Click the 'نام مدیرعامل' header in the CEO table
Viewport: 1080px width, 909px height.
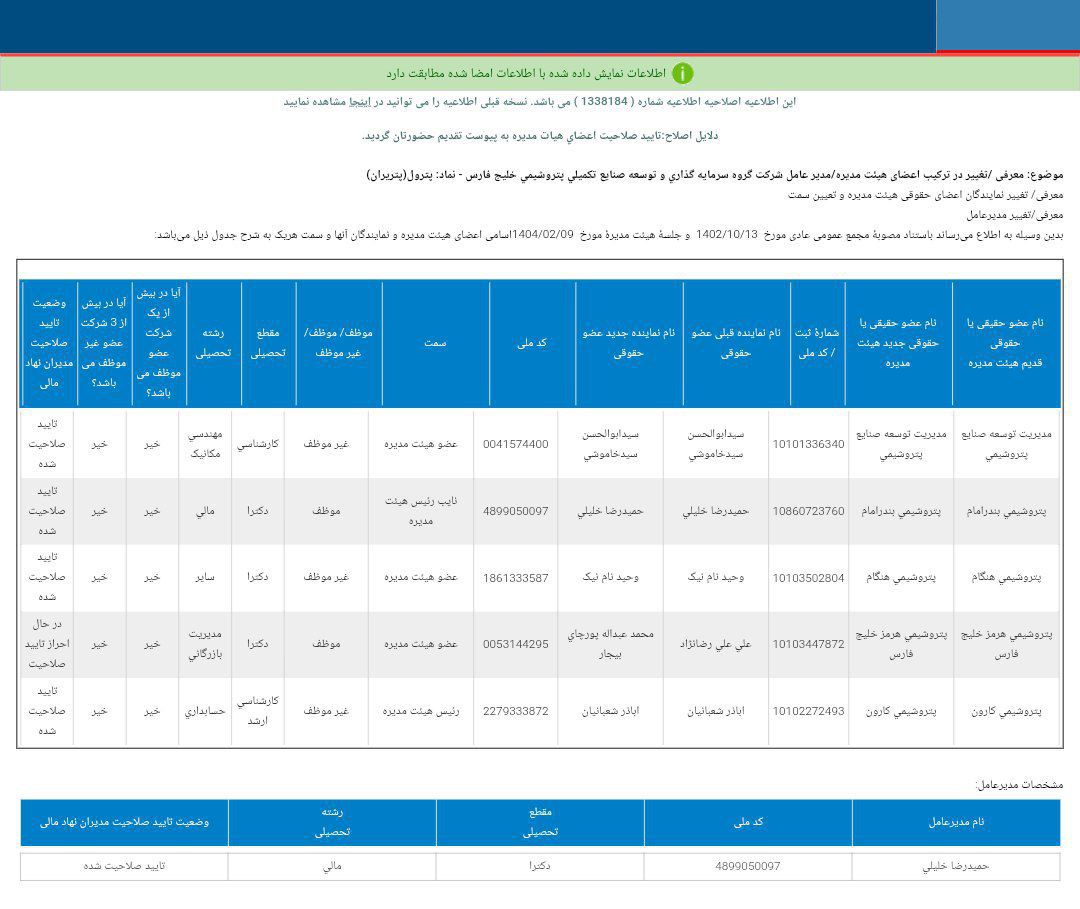[956, 822]
